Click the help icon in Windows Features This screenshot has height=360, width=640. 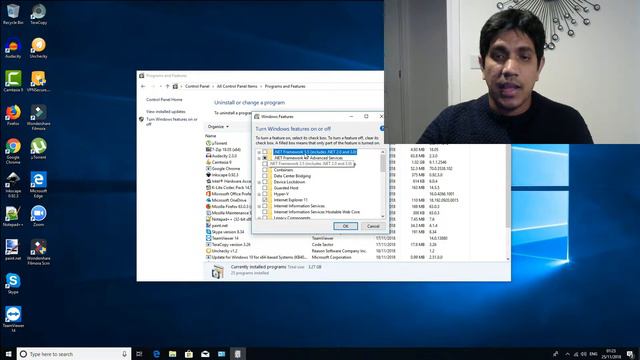point(382,129)
